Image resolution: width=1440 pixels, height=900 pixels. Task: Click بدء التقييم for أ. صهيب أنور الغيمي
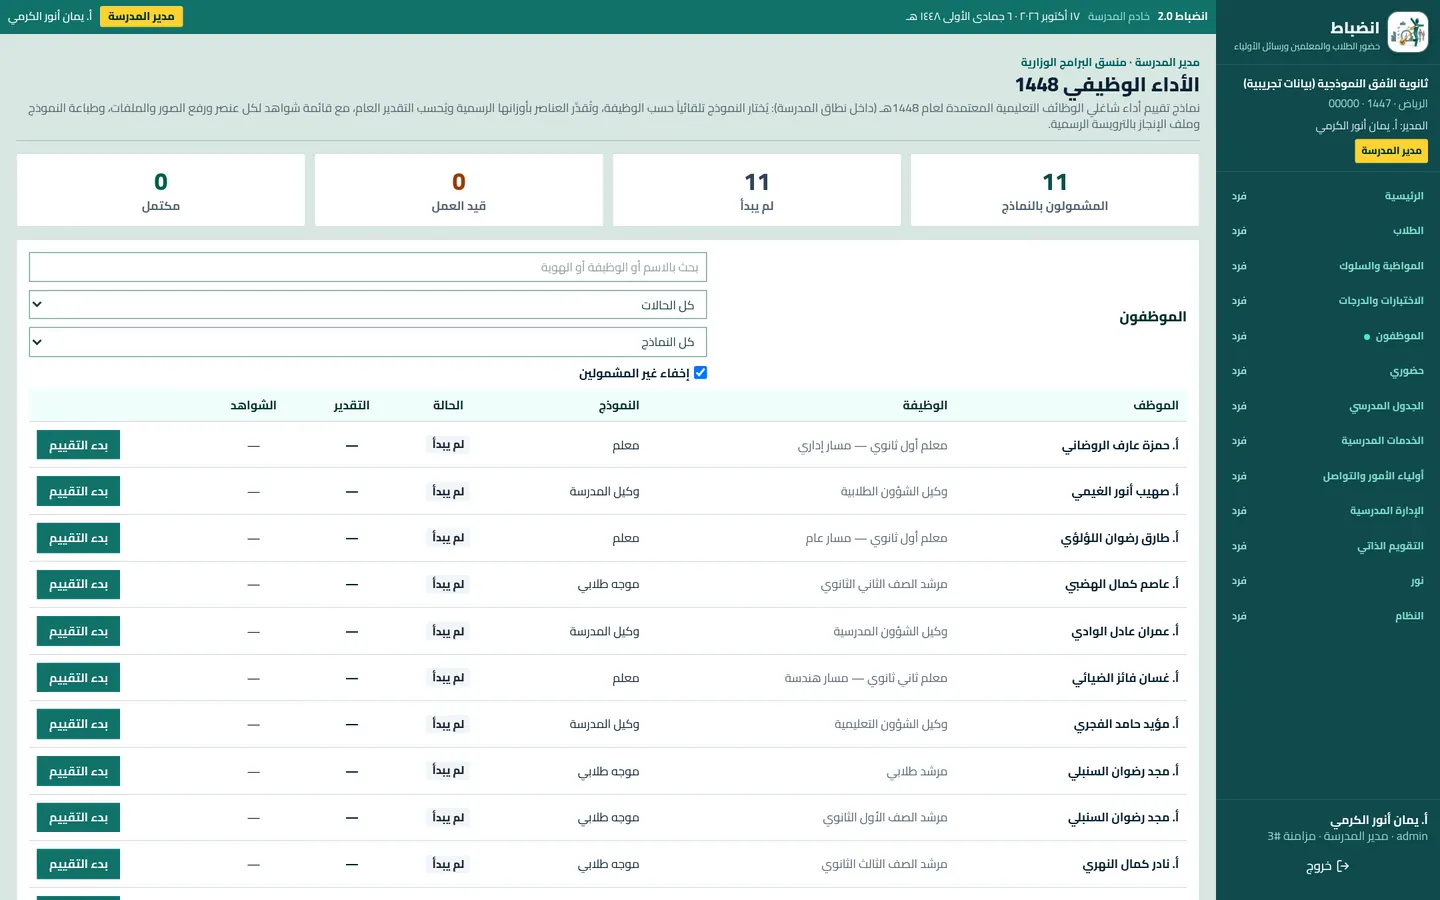pyautogui.click(x=78, y=491)
